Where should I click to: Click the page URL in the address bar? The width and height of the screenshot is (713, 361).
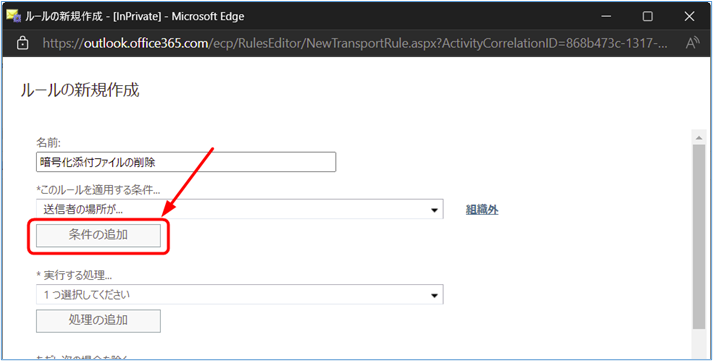pyautogui.click(x=356, y=43)
